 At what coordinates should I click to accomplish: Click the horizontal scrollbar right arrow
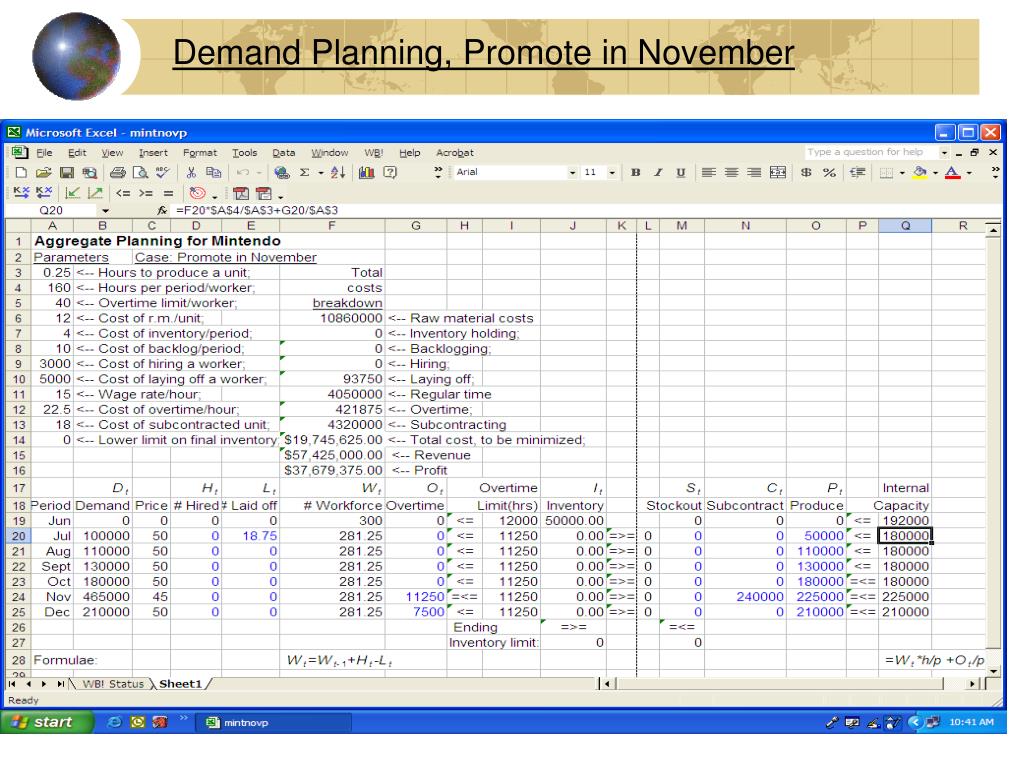[974, 684]
